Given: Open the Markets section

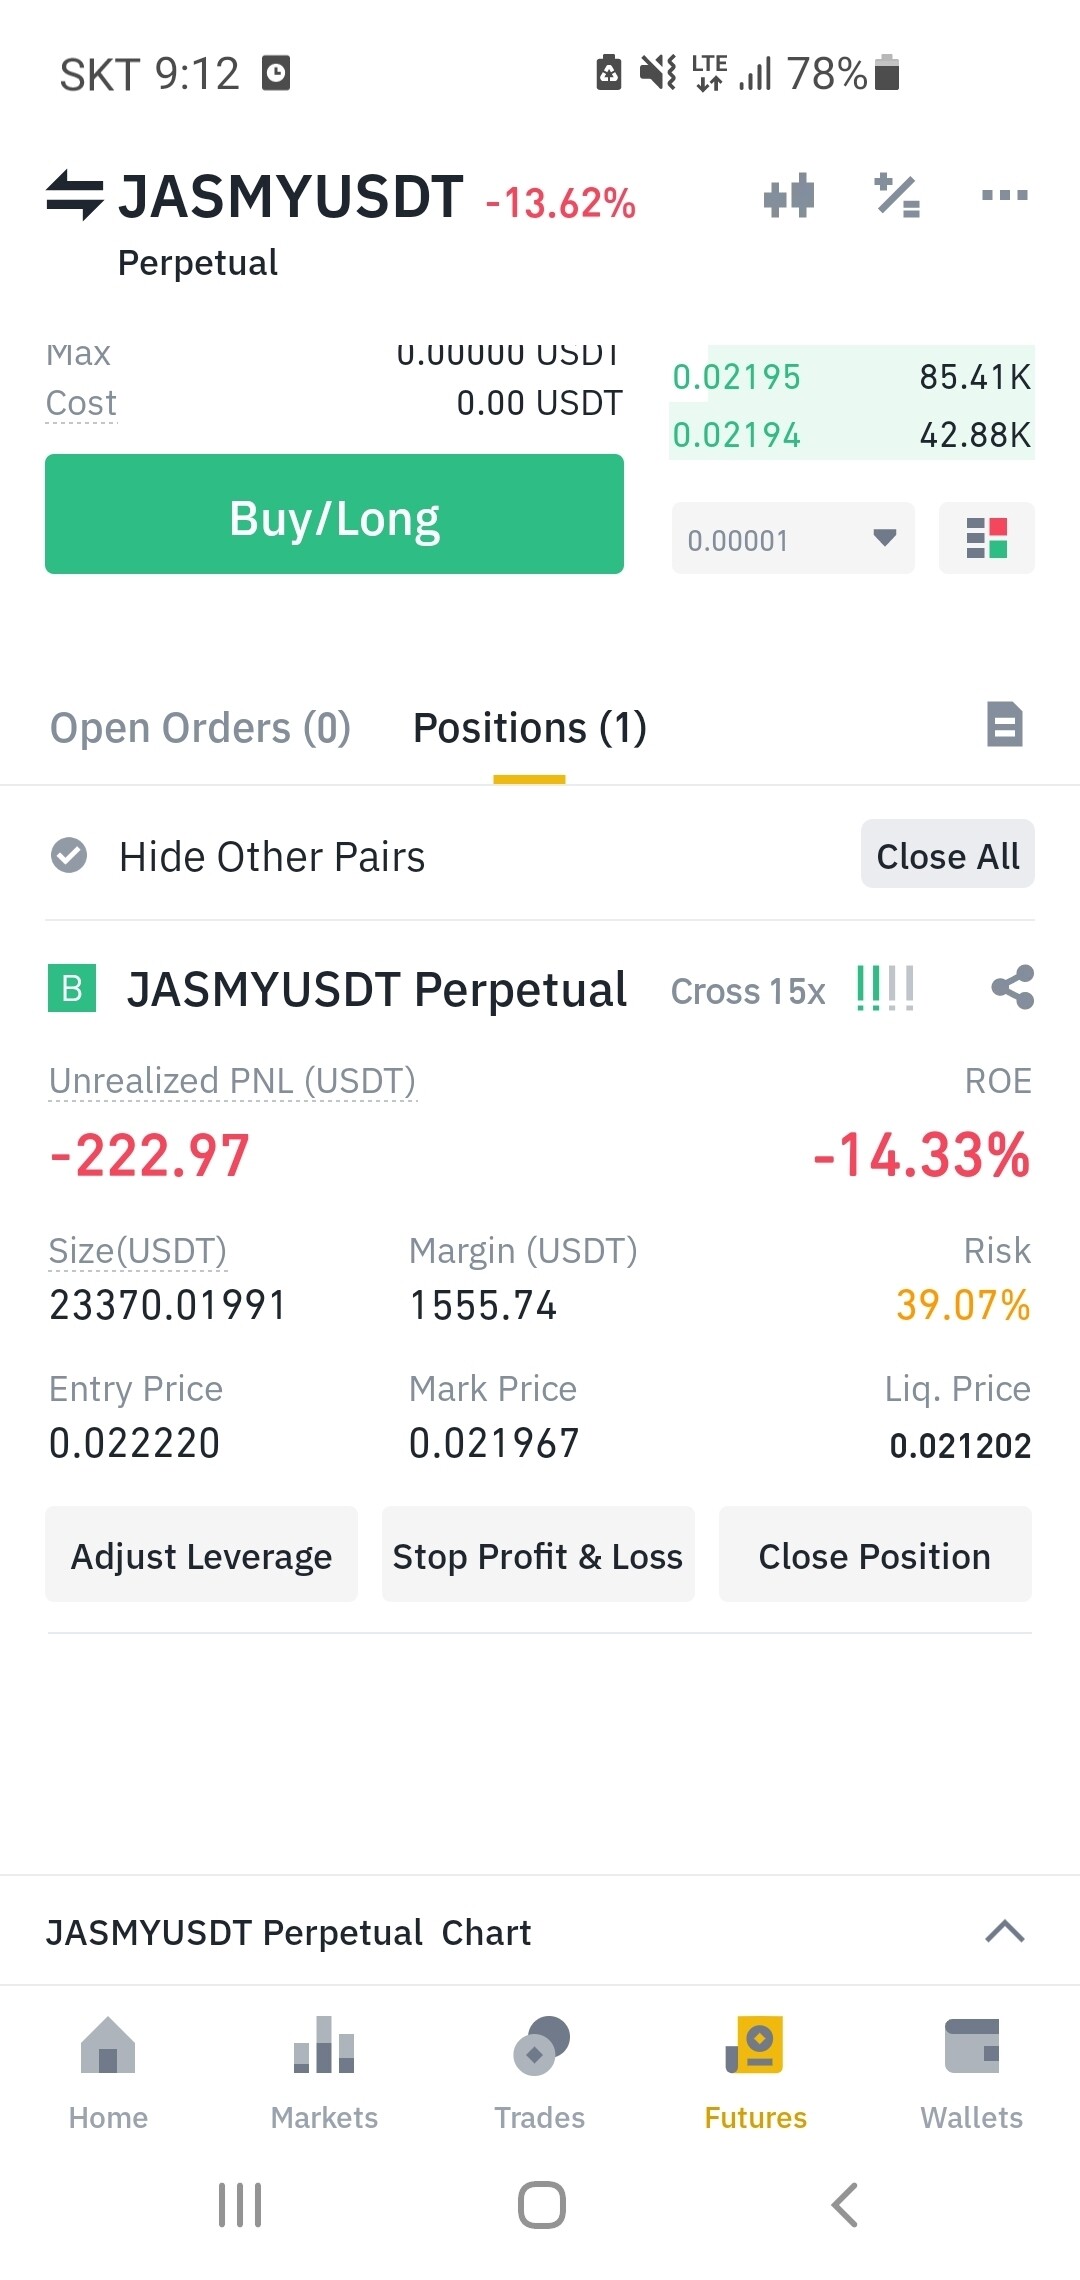Looking at the screenshot, I should [x=324, y=2072].
